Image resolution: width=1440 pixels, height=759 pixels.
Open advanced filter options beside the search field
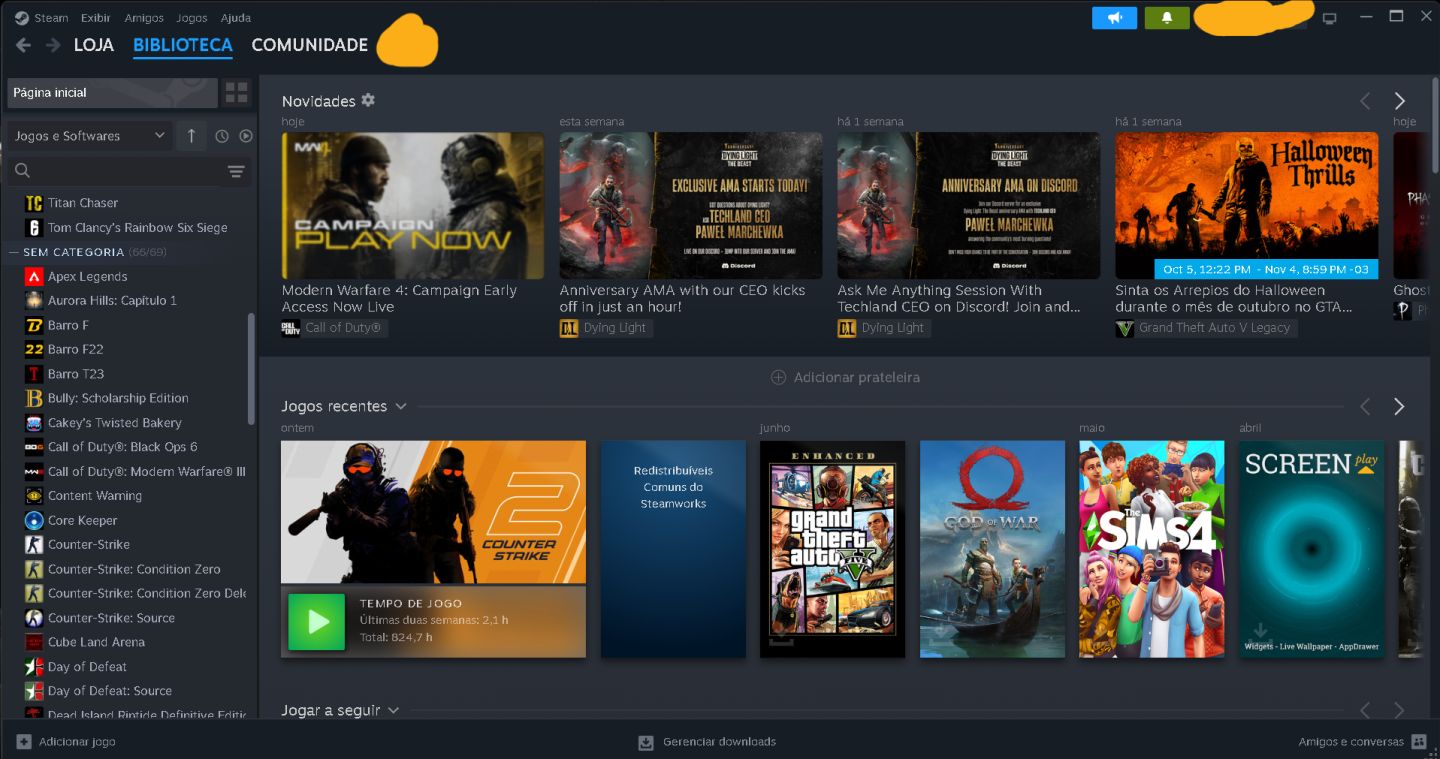pos(236,171)
